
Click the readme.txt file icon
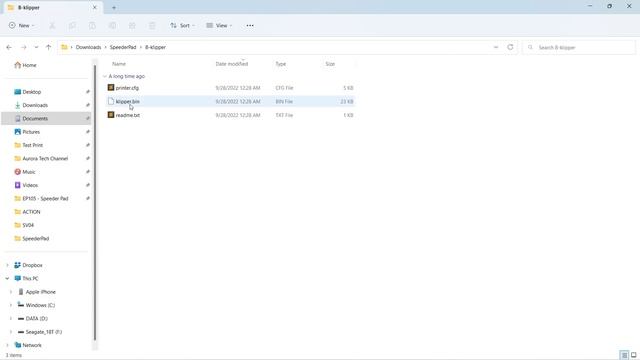pyautogui.click(x=111, y=115)
